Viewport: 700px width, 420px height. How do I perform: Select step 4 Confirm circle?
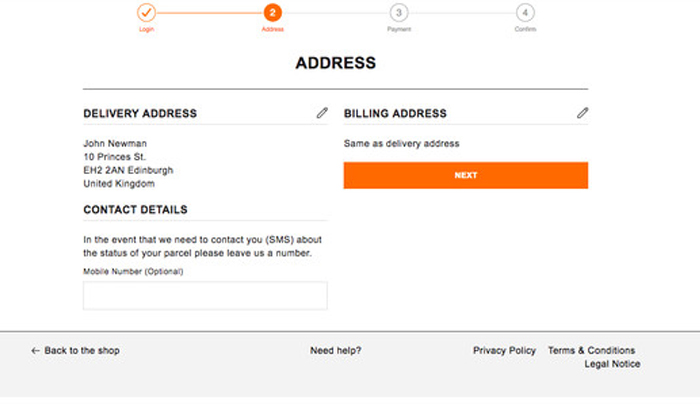pyautogui.click(x=525, y=12)
